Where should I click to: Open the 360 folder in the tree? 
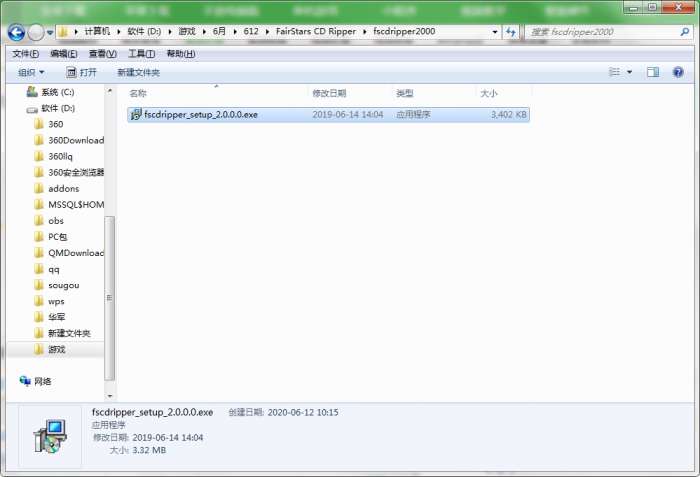pyautogui.click(x=48, y=124)
